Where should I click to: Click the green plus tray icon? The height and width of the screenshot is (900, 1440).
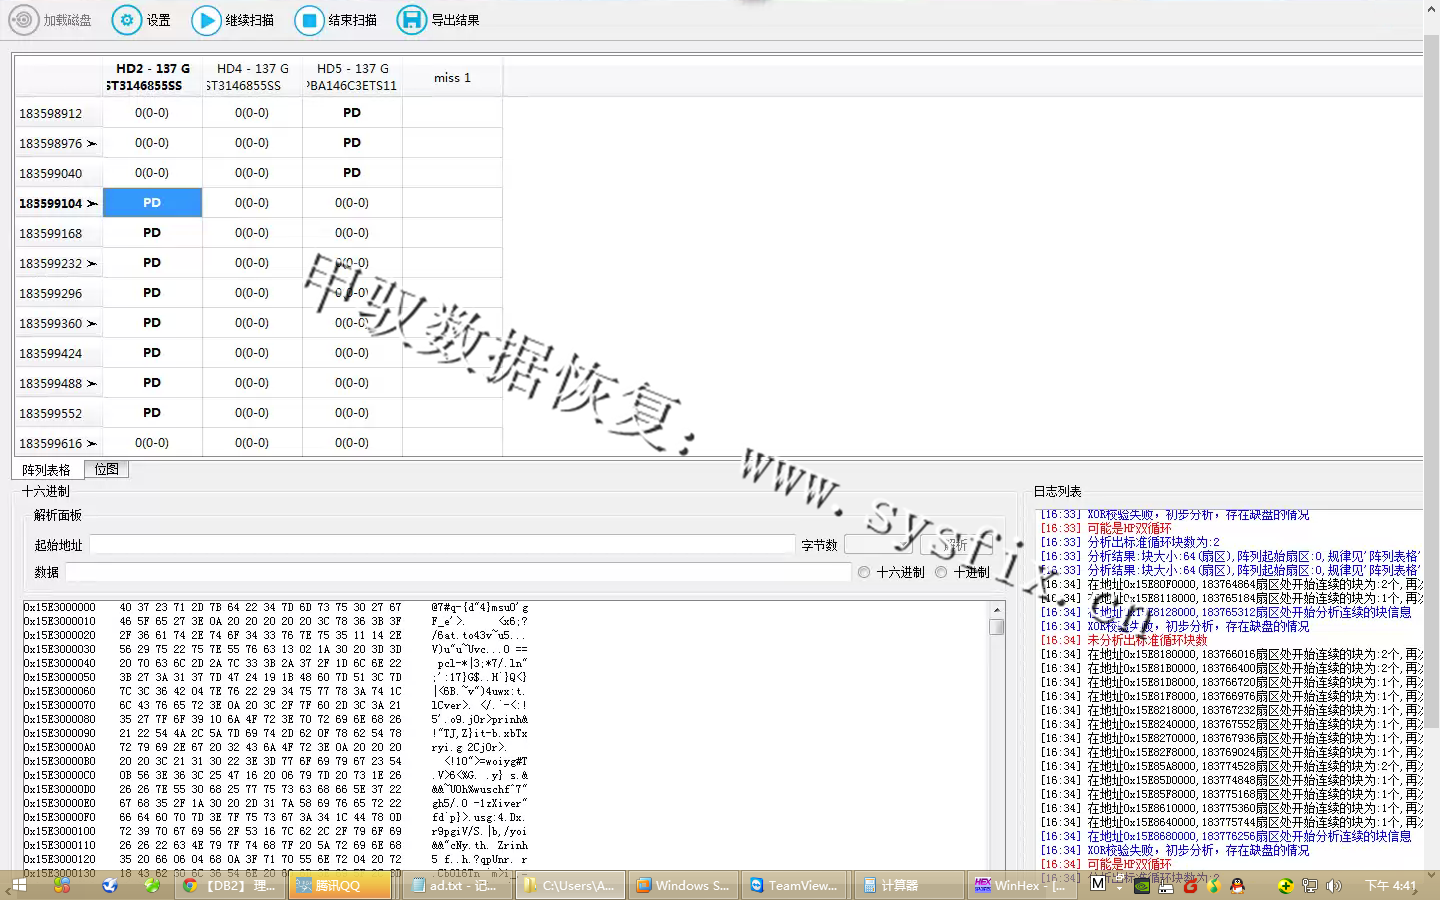(1285, 885)
